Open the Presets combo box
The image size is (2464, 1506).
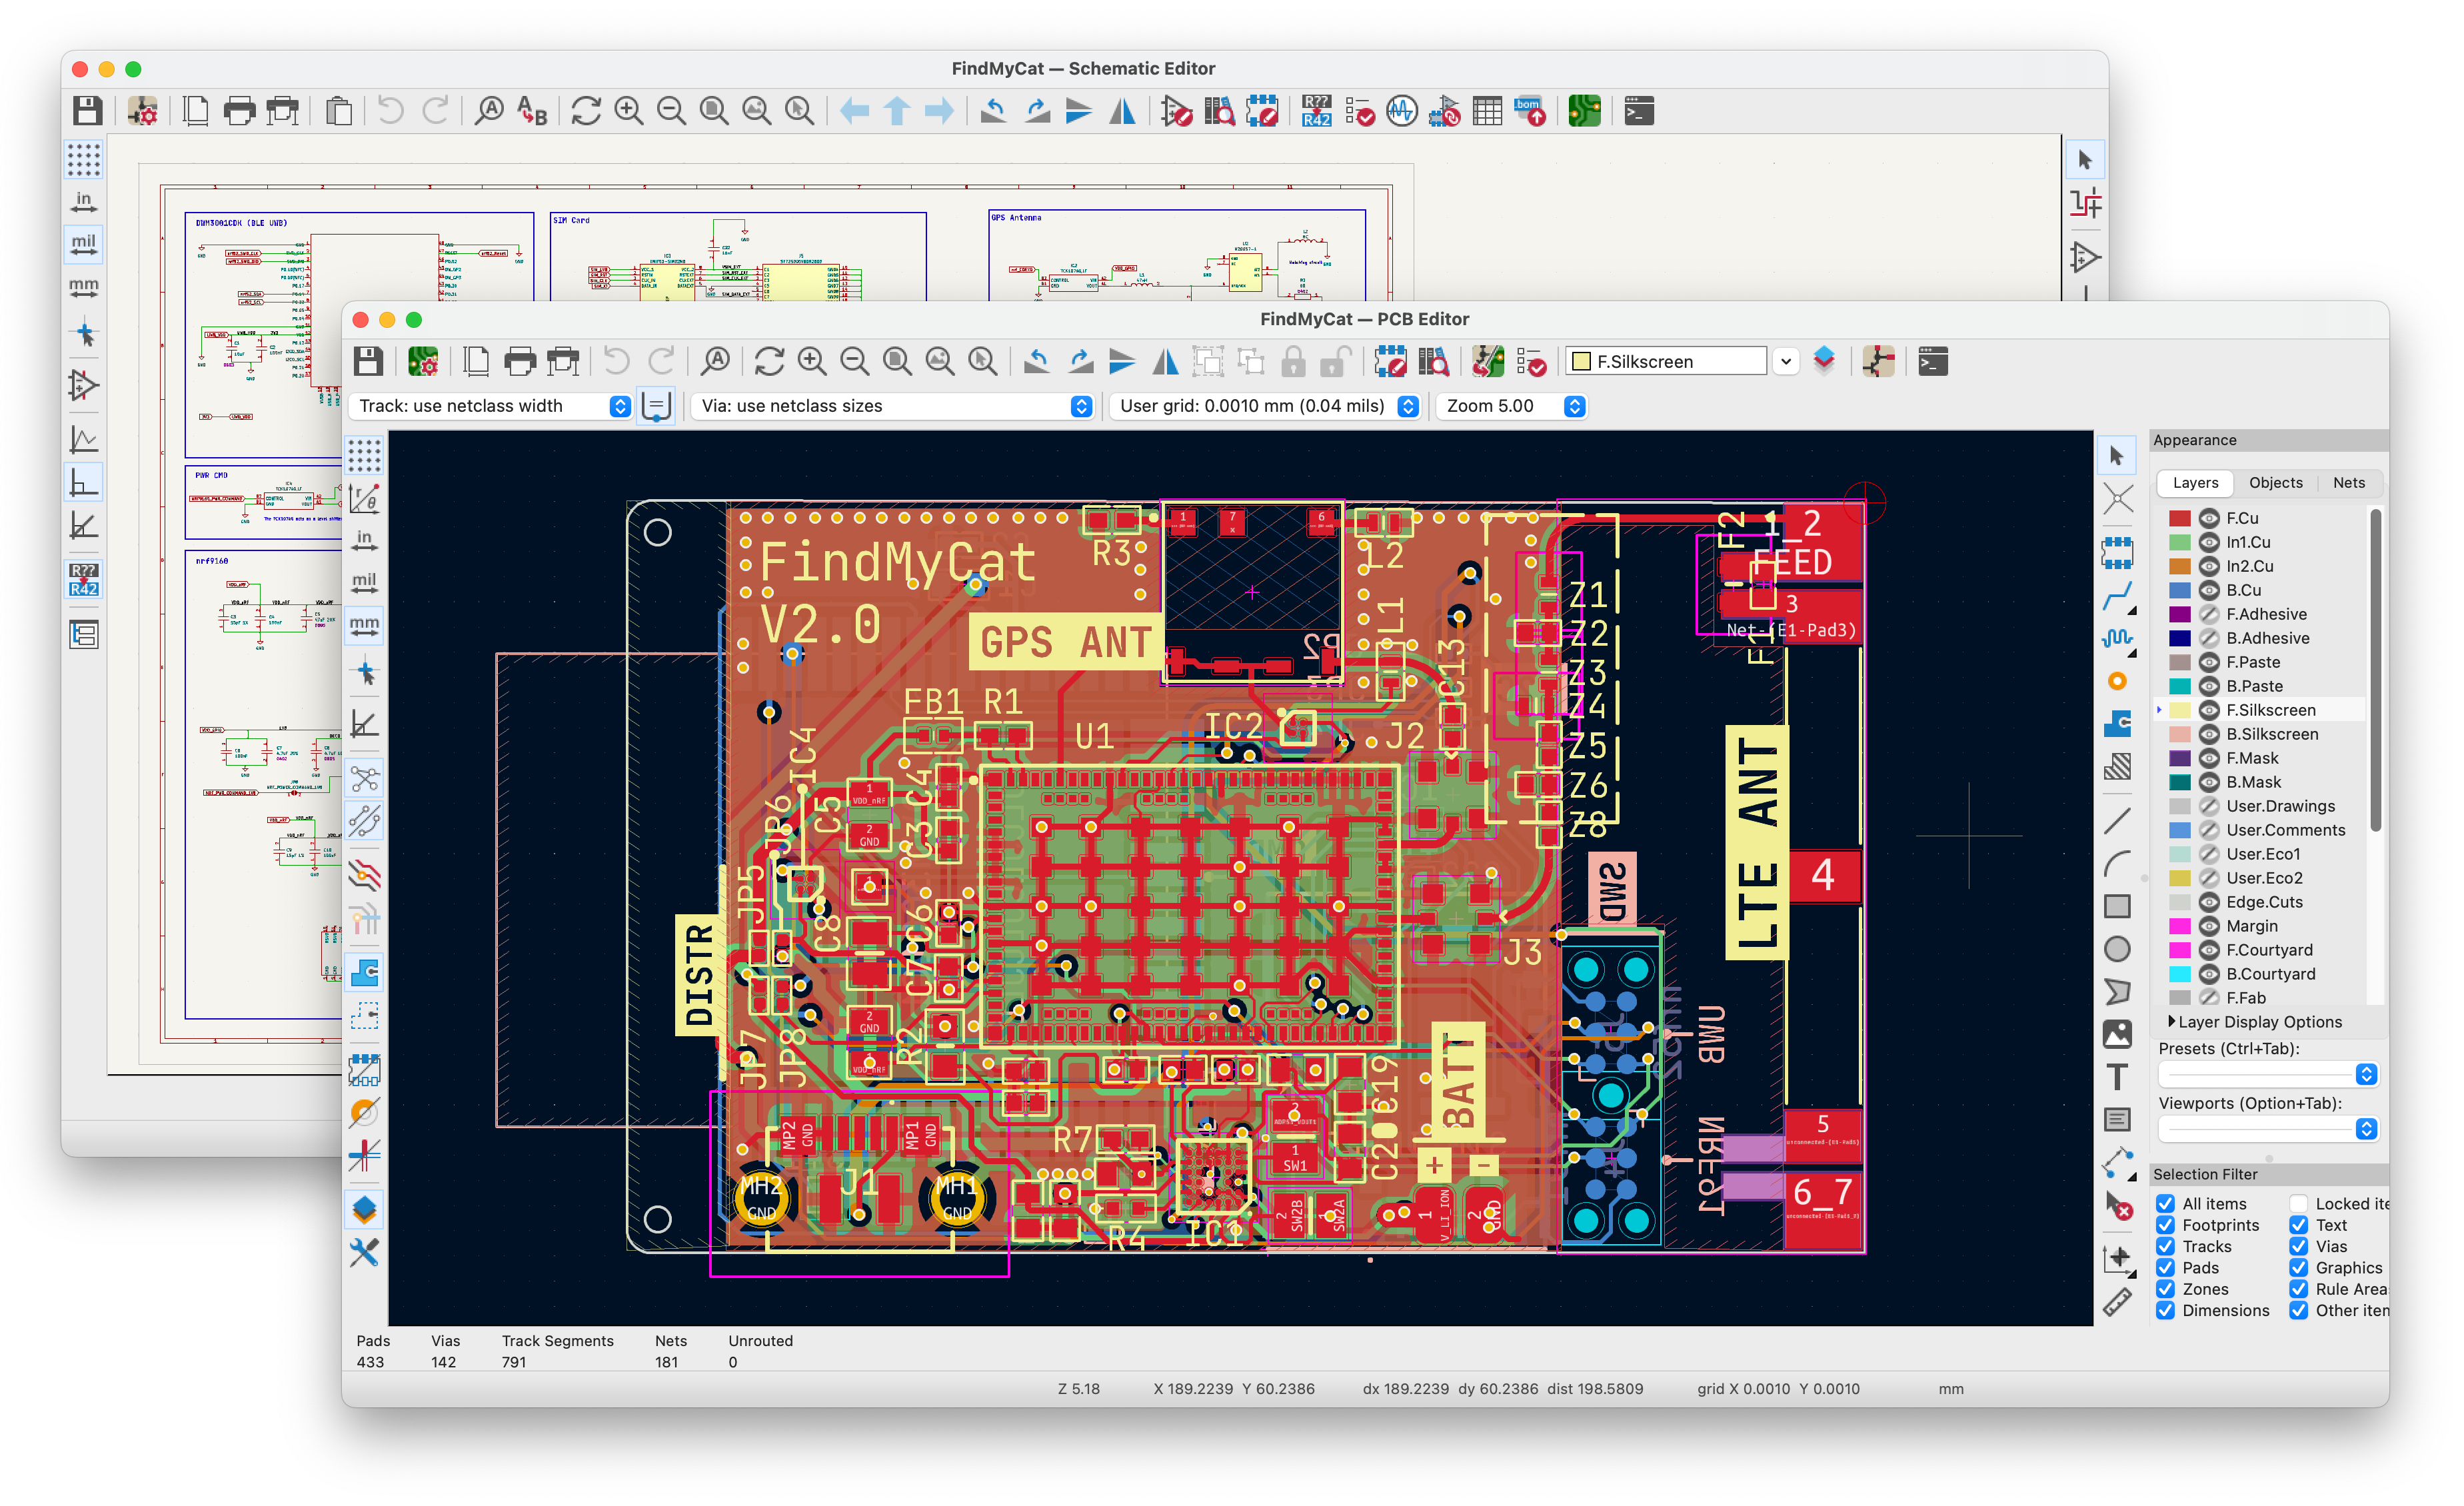pos(2267,1074)
